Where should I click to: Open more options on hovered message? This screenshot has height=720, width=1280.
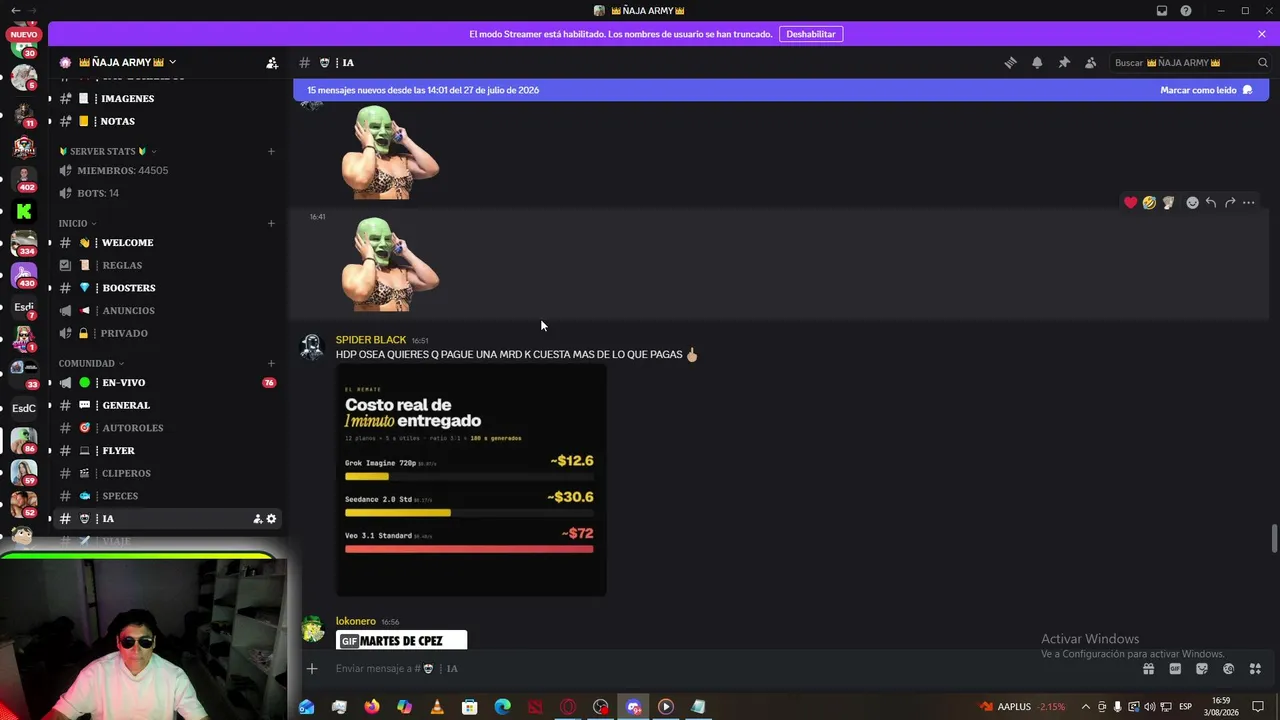[1248, 202]
